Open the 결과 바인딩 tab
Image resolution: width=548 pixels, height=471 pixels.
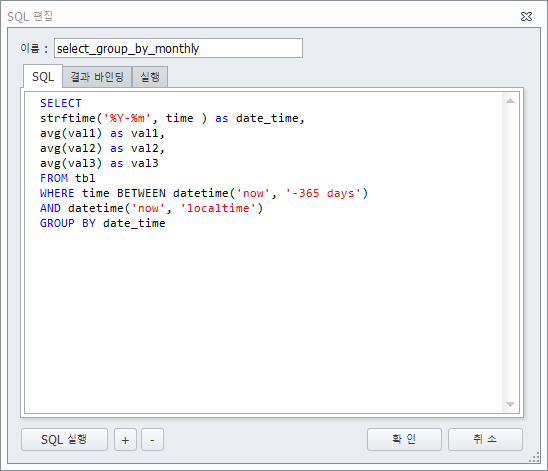[x=97, y=77]
